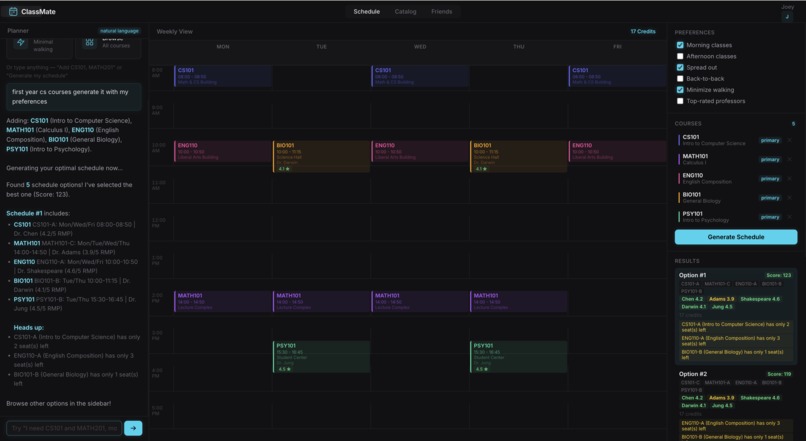Viewport: 806px width, 441px height.
Task: Click the BIO101 block on Tuesday
Action: pyautogui.click(x=321, y=156)
